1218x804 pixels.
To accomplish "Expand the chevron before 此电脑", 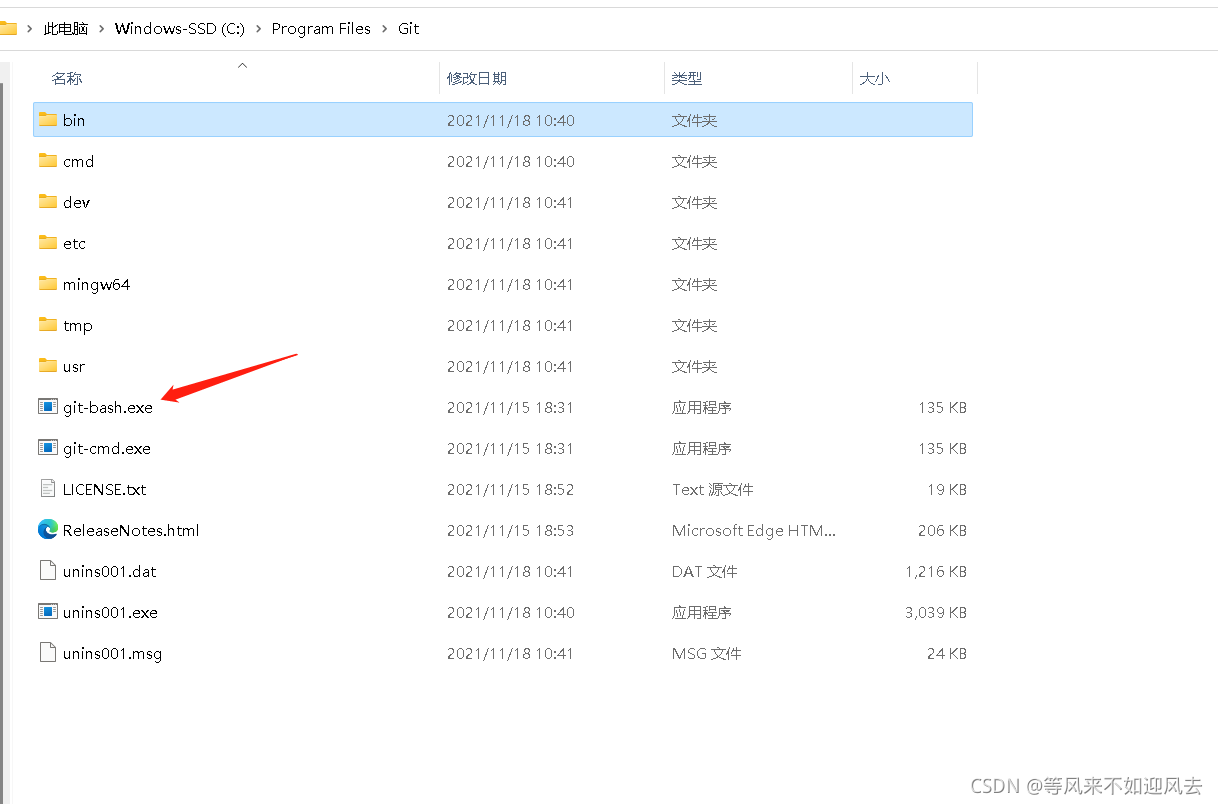I will pyautogui.click(x=30, y=28).
